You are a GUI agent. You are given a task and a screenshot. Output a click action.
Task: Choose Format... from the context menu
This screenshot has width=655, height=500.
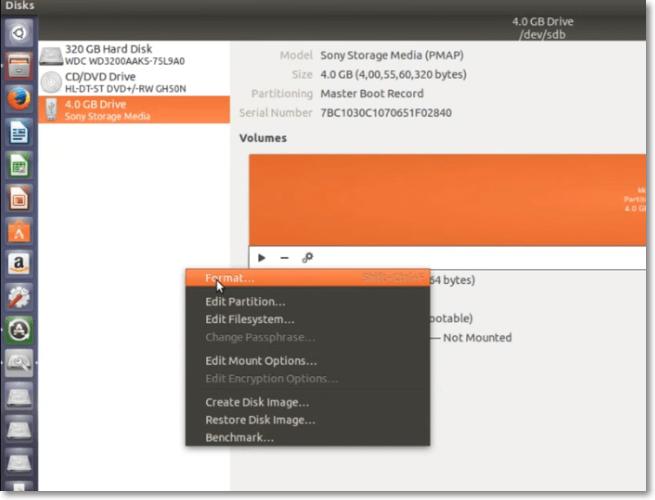coord(308,278)
